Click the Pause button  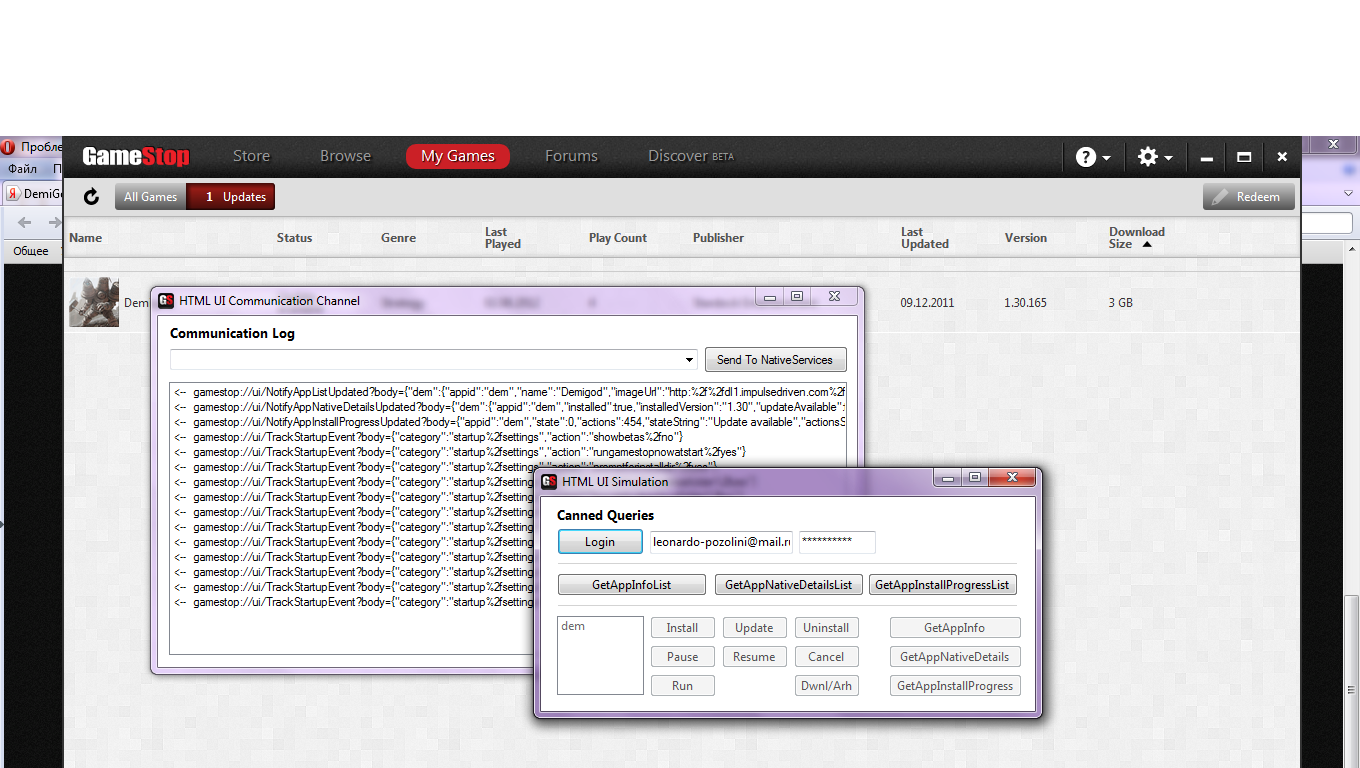pos(682,657)
